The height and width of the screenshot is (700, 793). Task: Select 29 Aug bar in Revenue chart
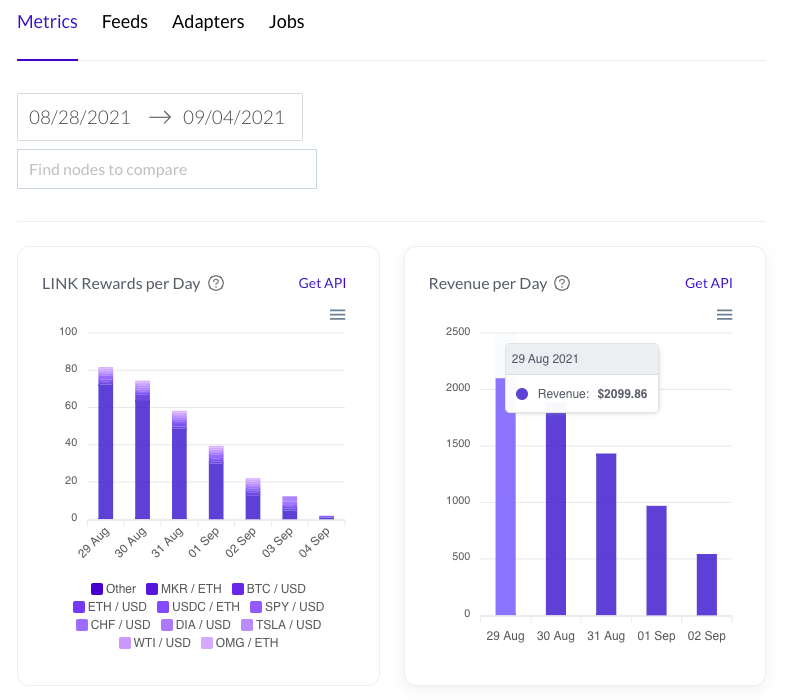505,497
